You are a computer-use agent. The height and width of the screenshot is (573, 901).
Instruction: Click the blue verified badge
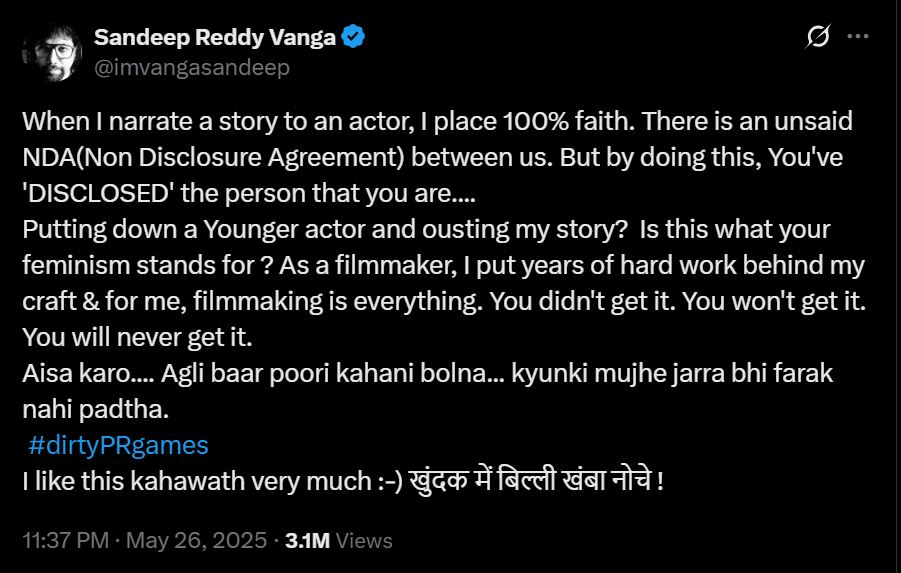coord(354,38)
